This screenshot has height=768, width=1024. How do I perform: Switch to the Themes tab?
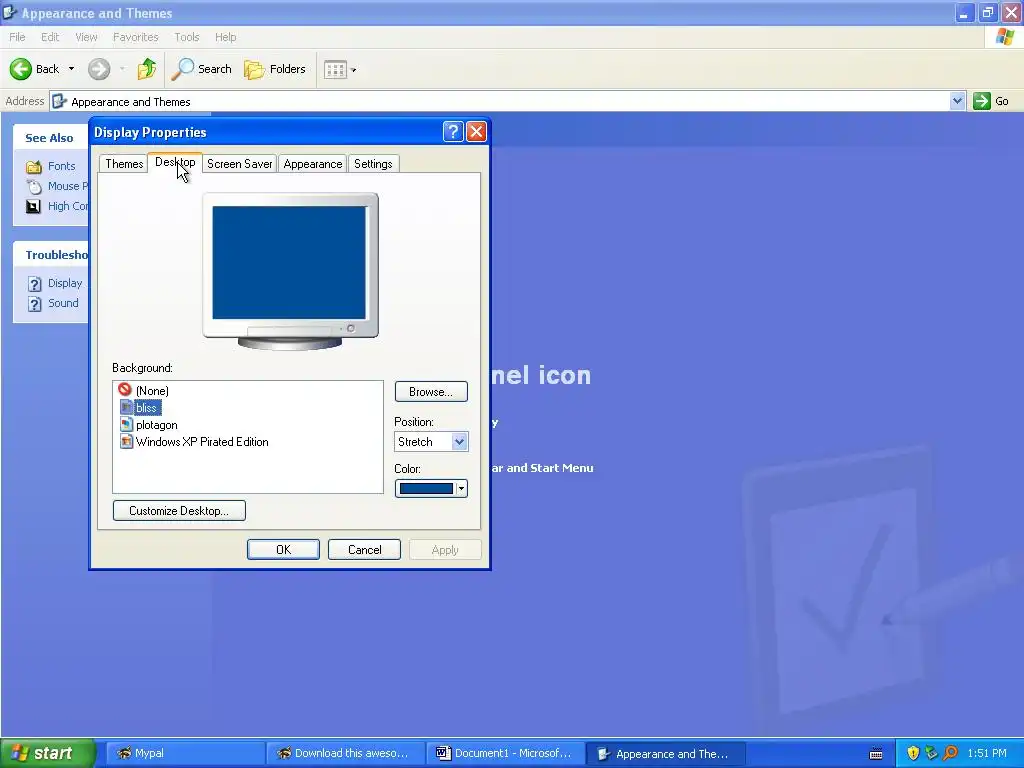point(124,164)
